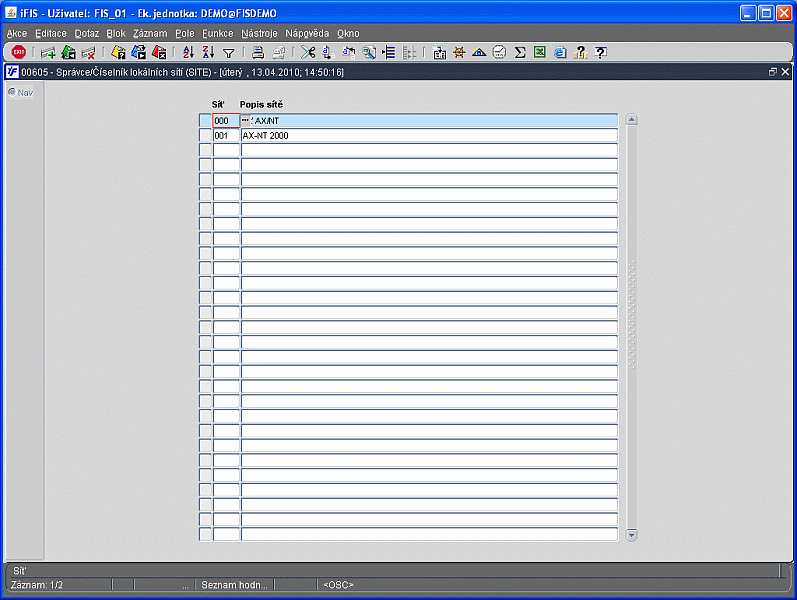Click the printer icon
Image resolution: width=797 pixels, height=600 pixels.
258,52
